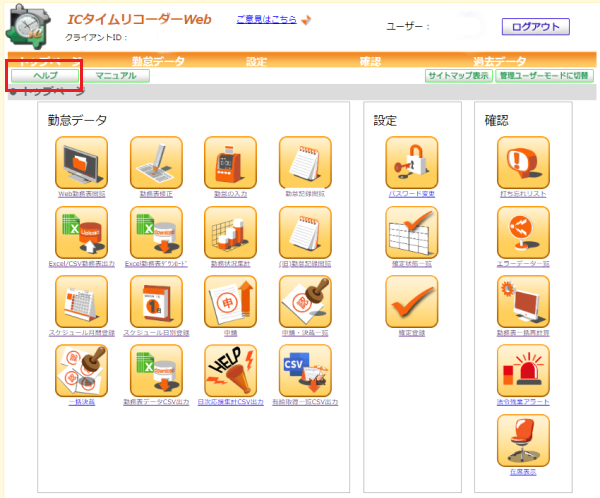Click the ICタイムリコーダーWeb title text
600x498 pixels.
(139, 19)
